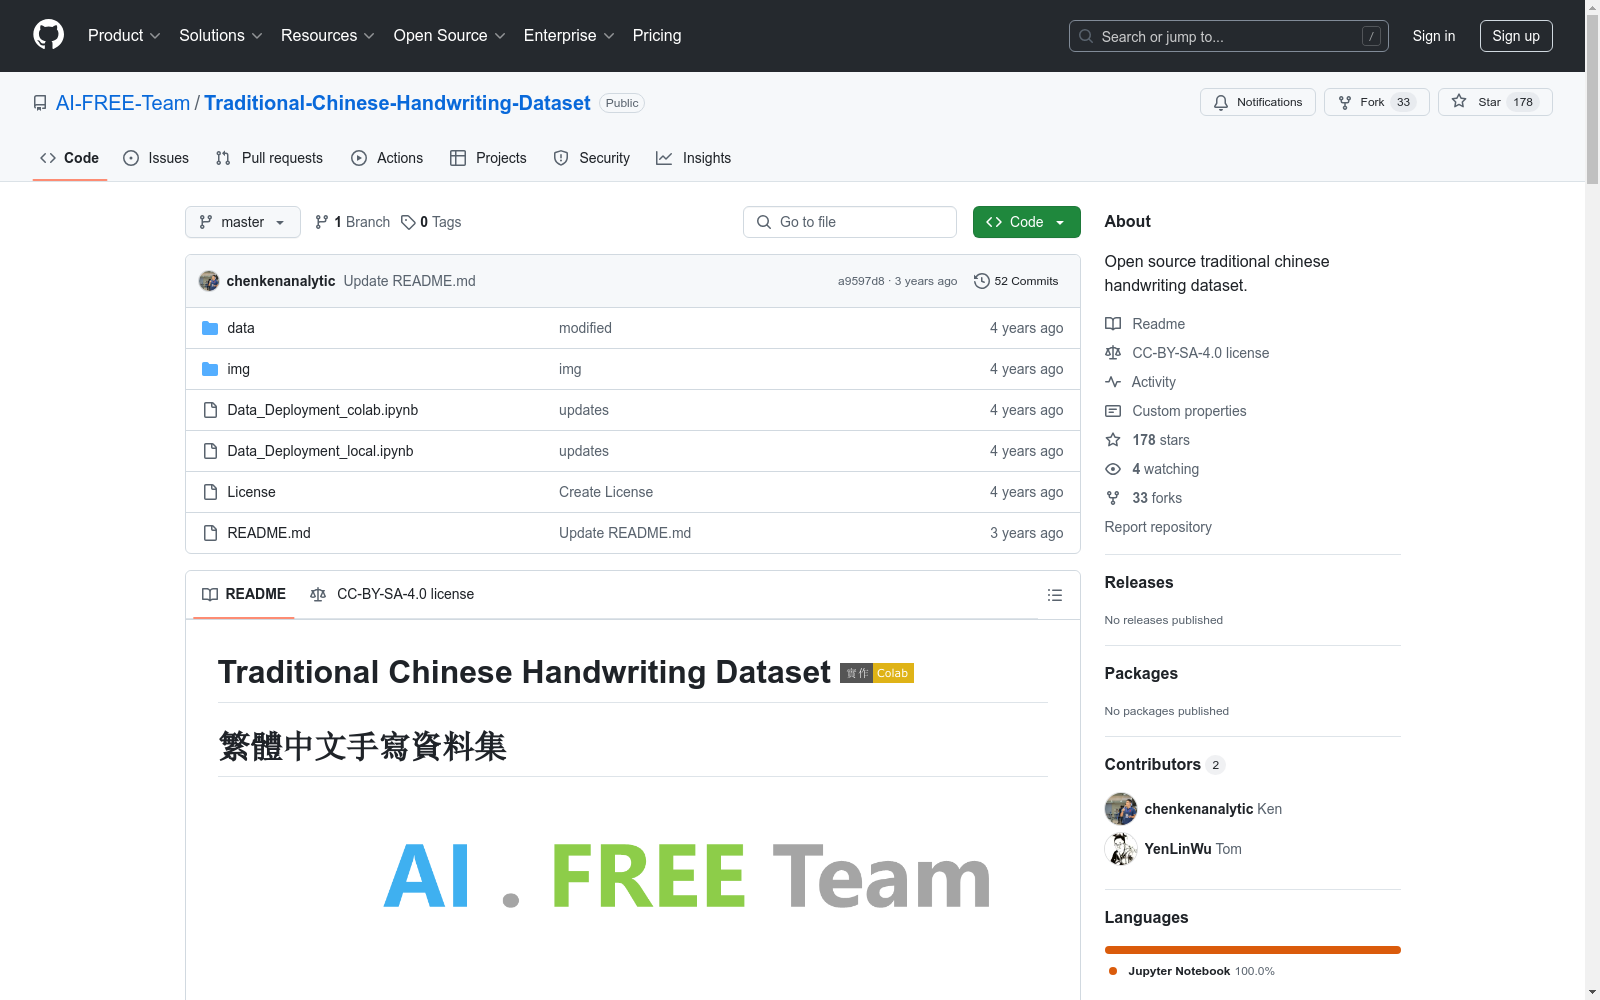The width and height of the screenshot is (1600, 1000).
Task: Expand the Open Source menu
Action: pos(450,36)
